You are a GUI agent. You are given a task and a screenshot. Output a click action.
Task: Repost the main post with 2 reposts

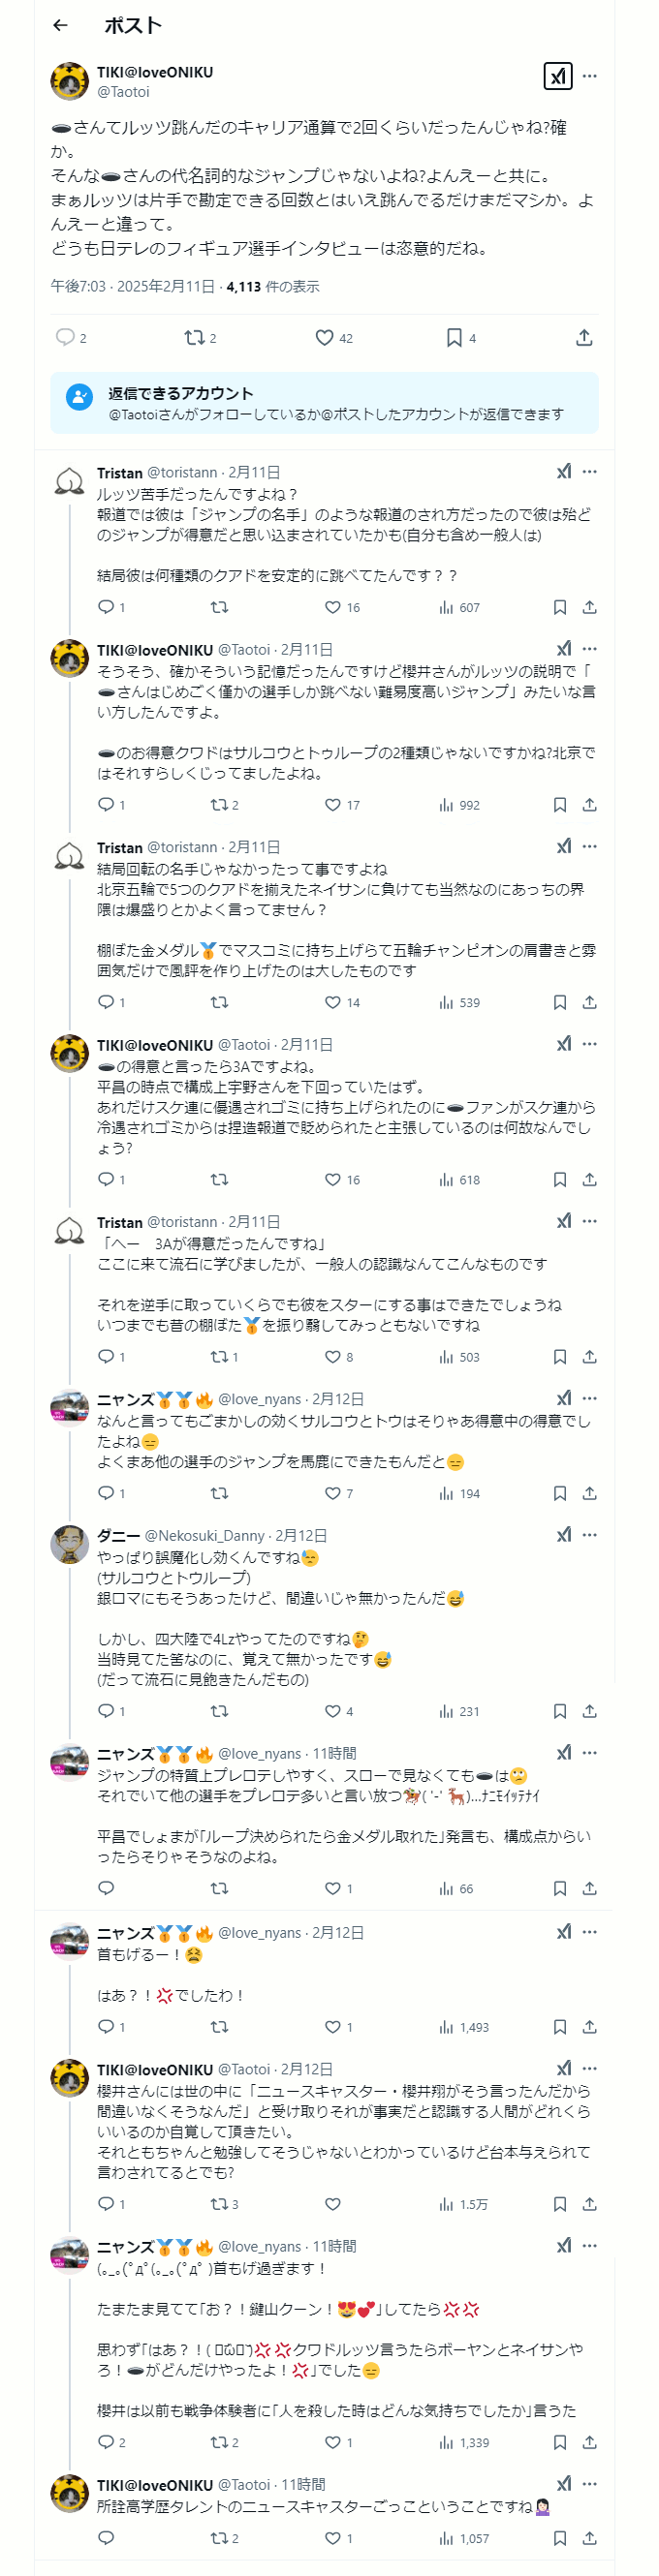pyautogui.click(x=195, y=338)
